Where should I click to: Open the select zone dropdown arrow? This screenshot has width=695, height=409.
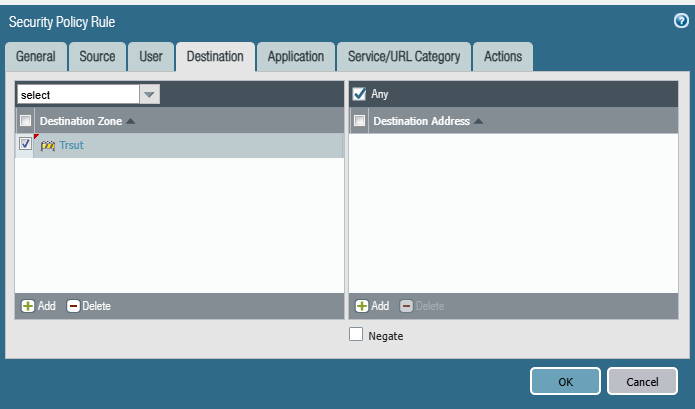pos(149,94)
